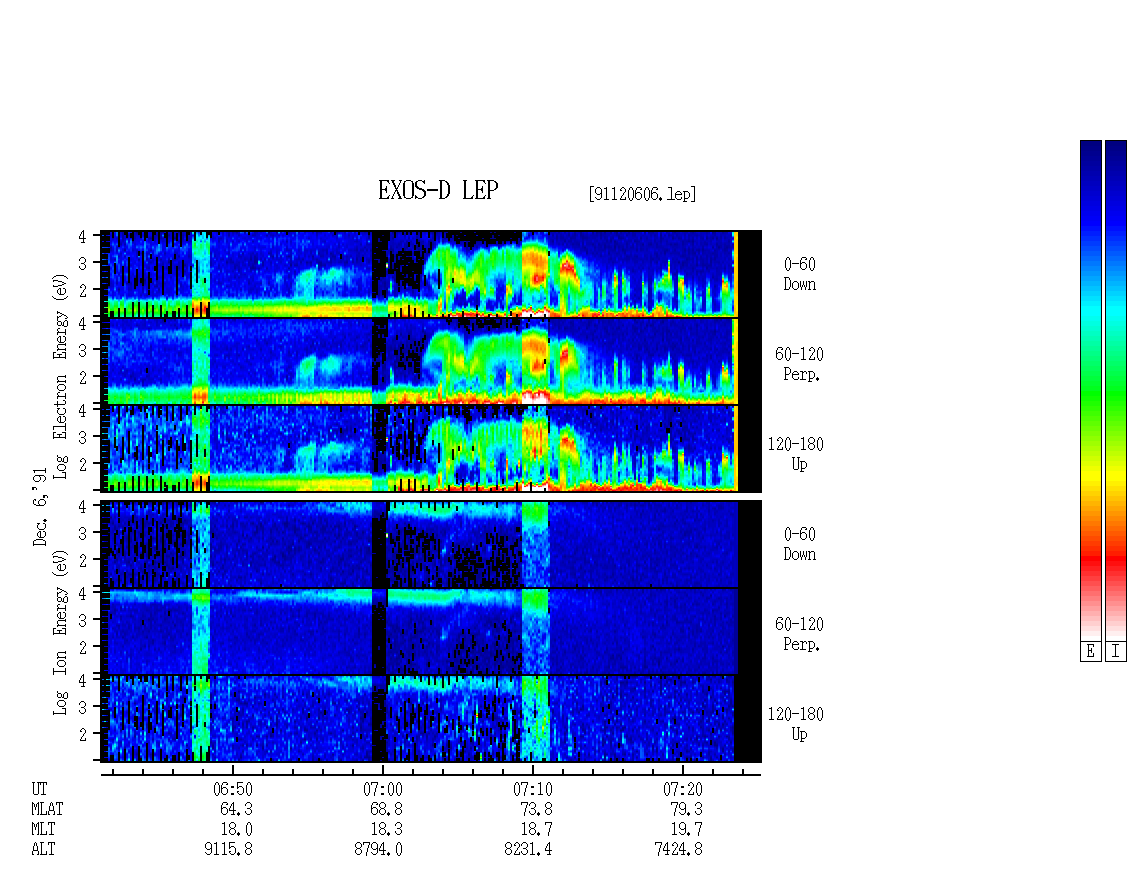1130x875 pixels.
Task: Select the MLT value 18.3
Action: (386, 830)
